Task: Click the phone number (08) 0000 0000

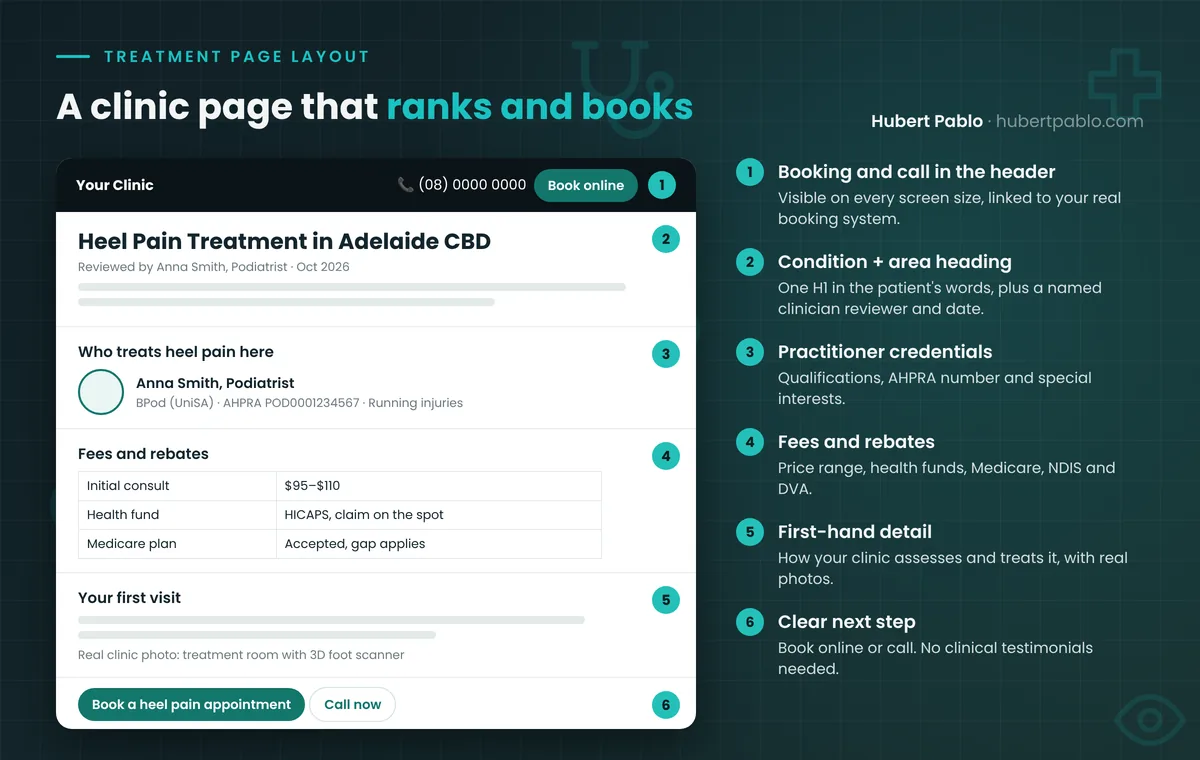Action: point(472,185)
